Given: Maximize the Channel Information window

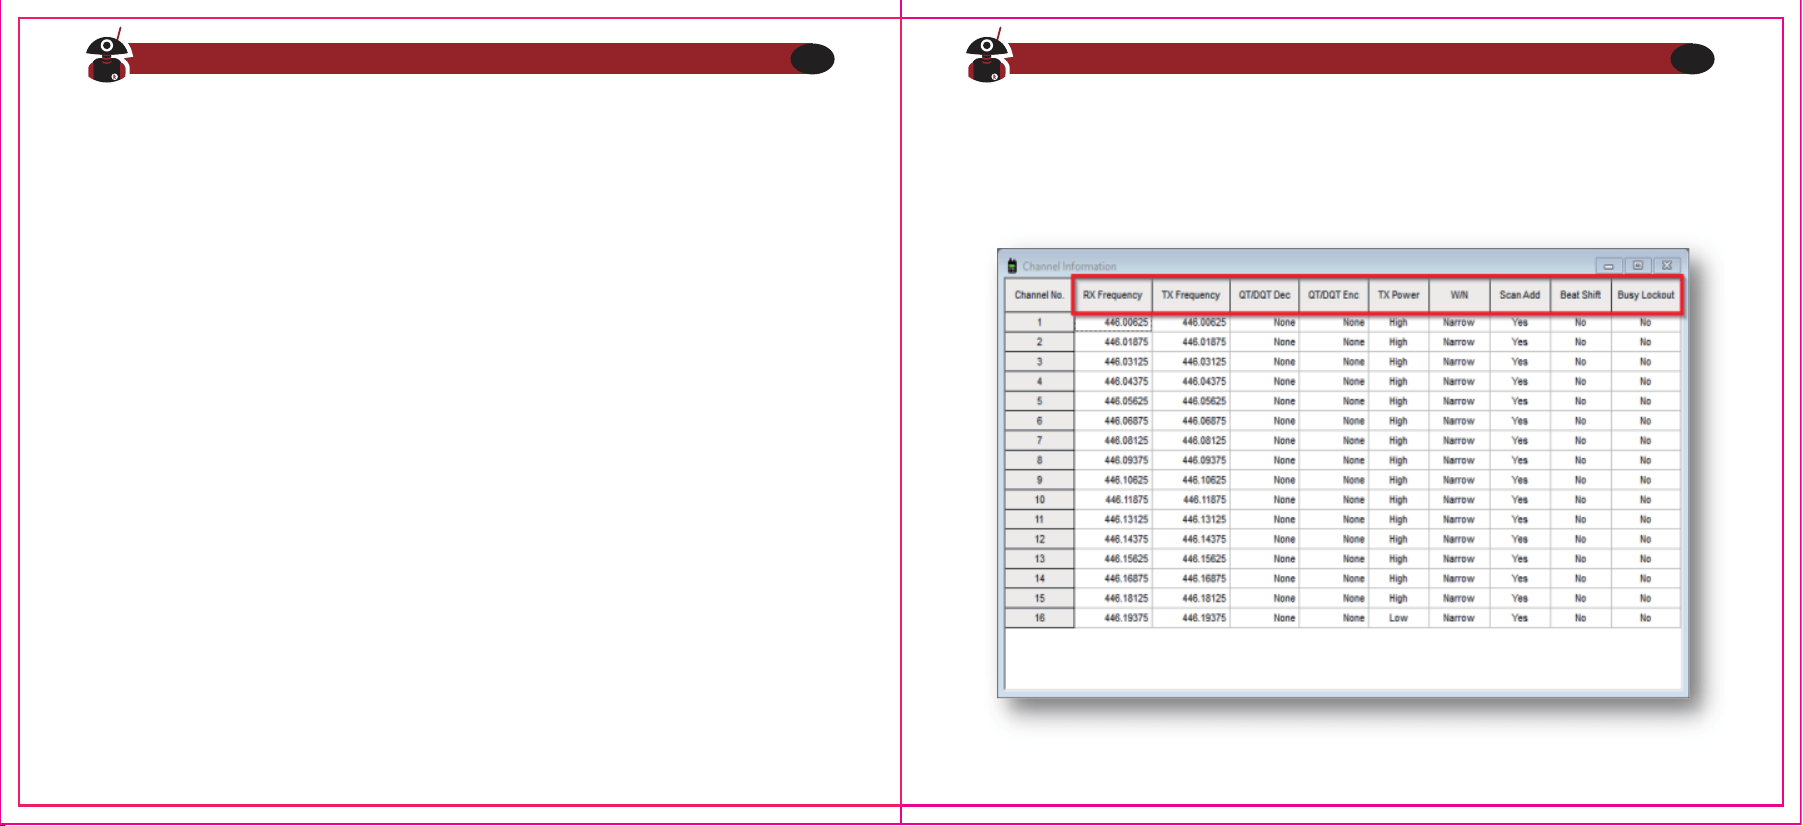Looking at the screenshot, I should coord(1637,266).
